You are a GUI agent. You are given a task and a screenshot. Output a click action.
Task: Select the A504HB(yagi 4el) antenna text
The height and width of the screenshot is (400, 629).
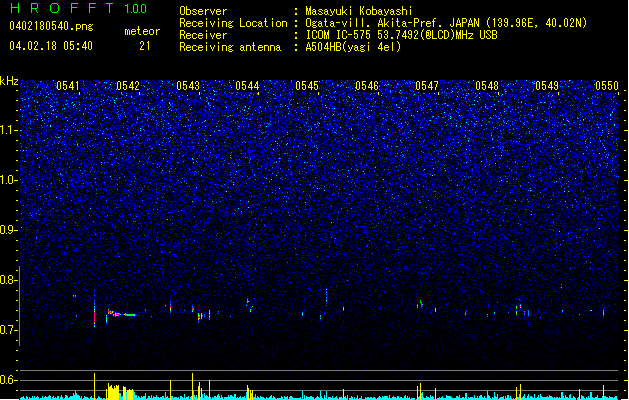click(353, 47)
